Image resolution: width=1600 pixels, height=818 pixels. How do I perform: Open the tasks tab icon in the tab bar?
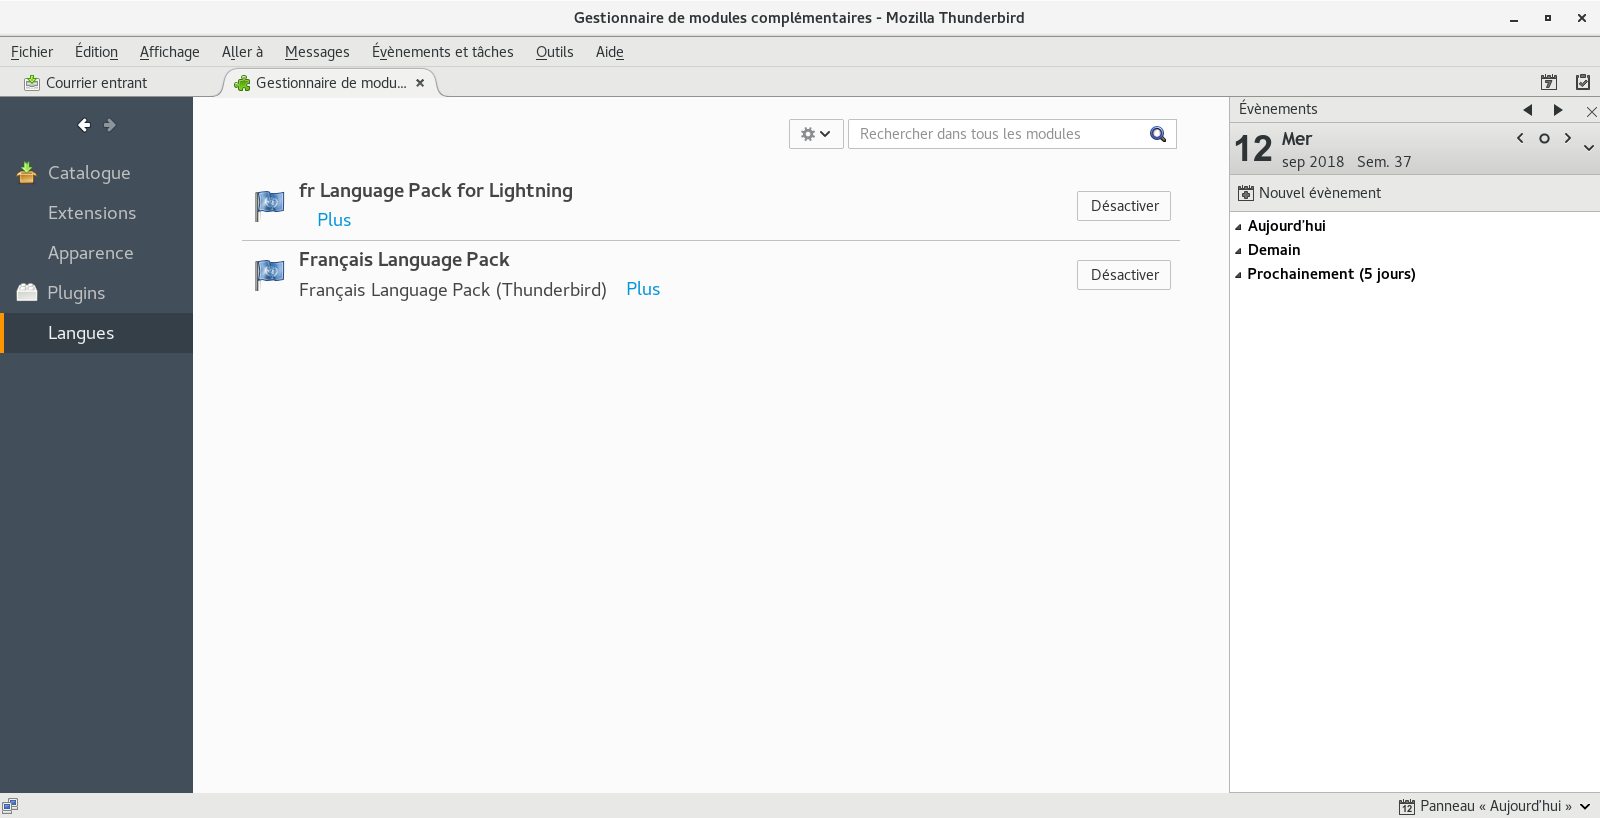pos(1583,82)
